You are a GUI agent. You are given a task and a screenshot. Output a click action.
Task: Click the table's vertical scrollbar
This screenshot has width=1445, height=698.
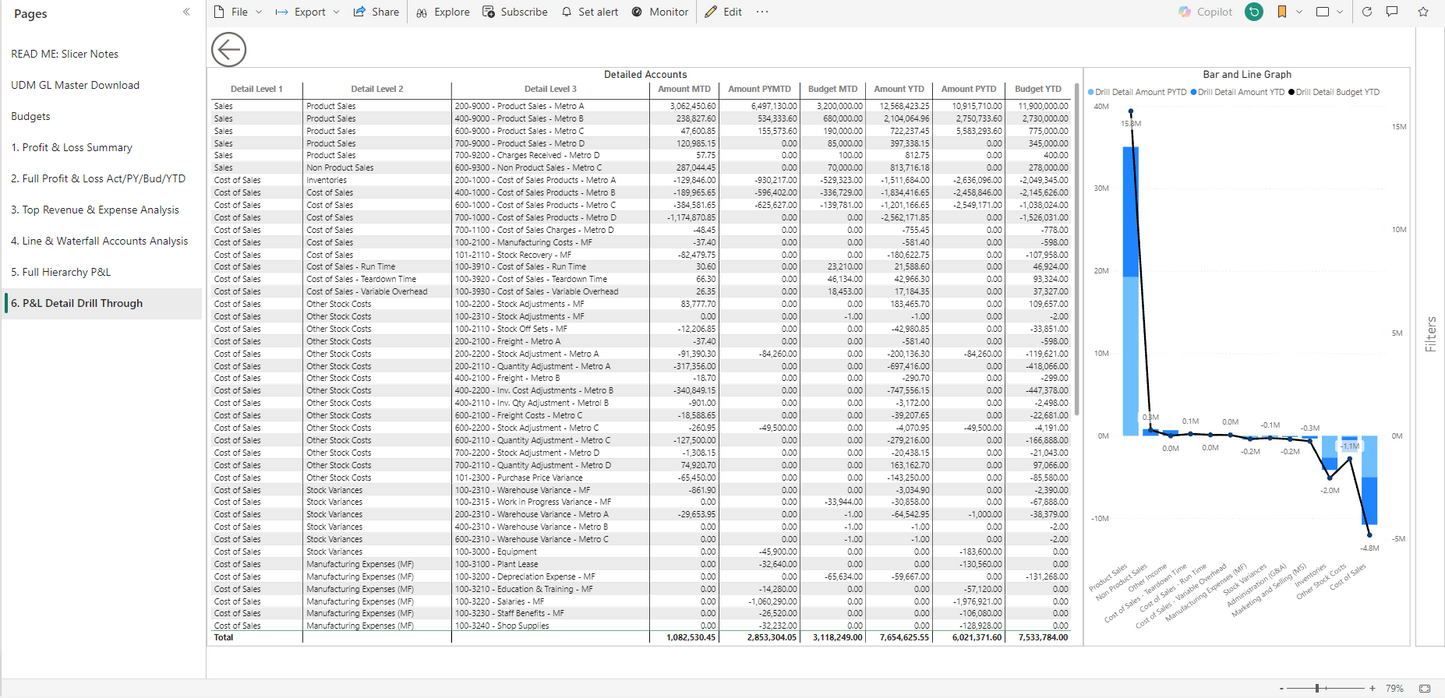tap(1077, 250)
